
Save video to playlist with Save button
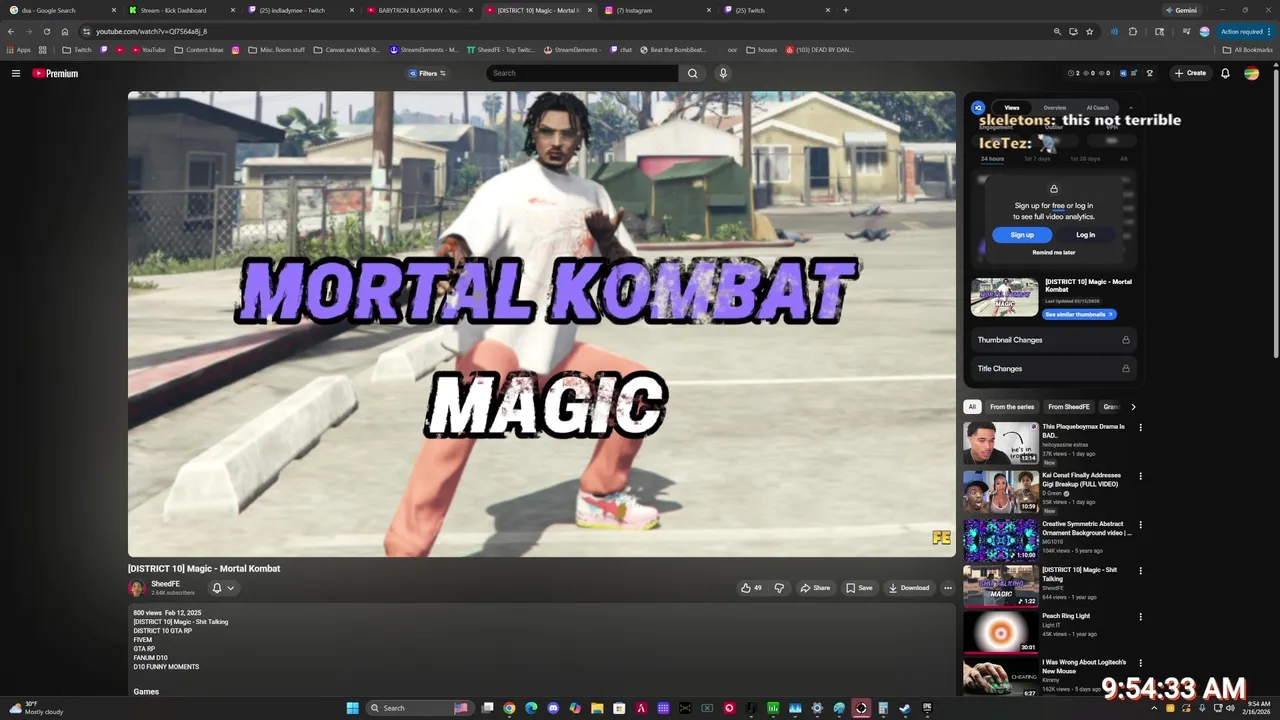tap(859, 588)
